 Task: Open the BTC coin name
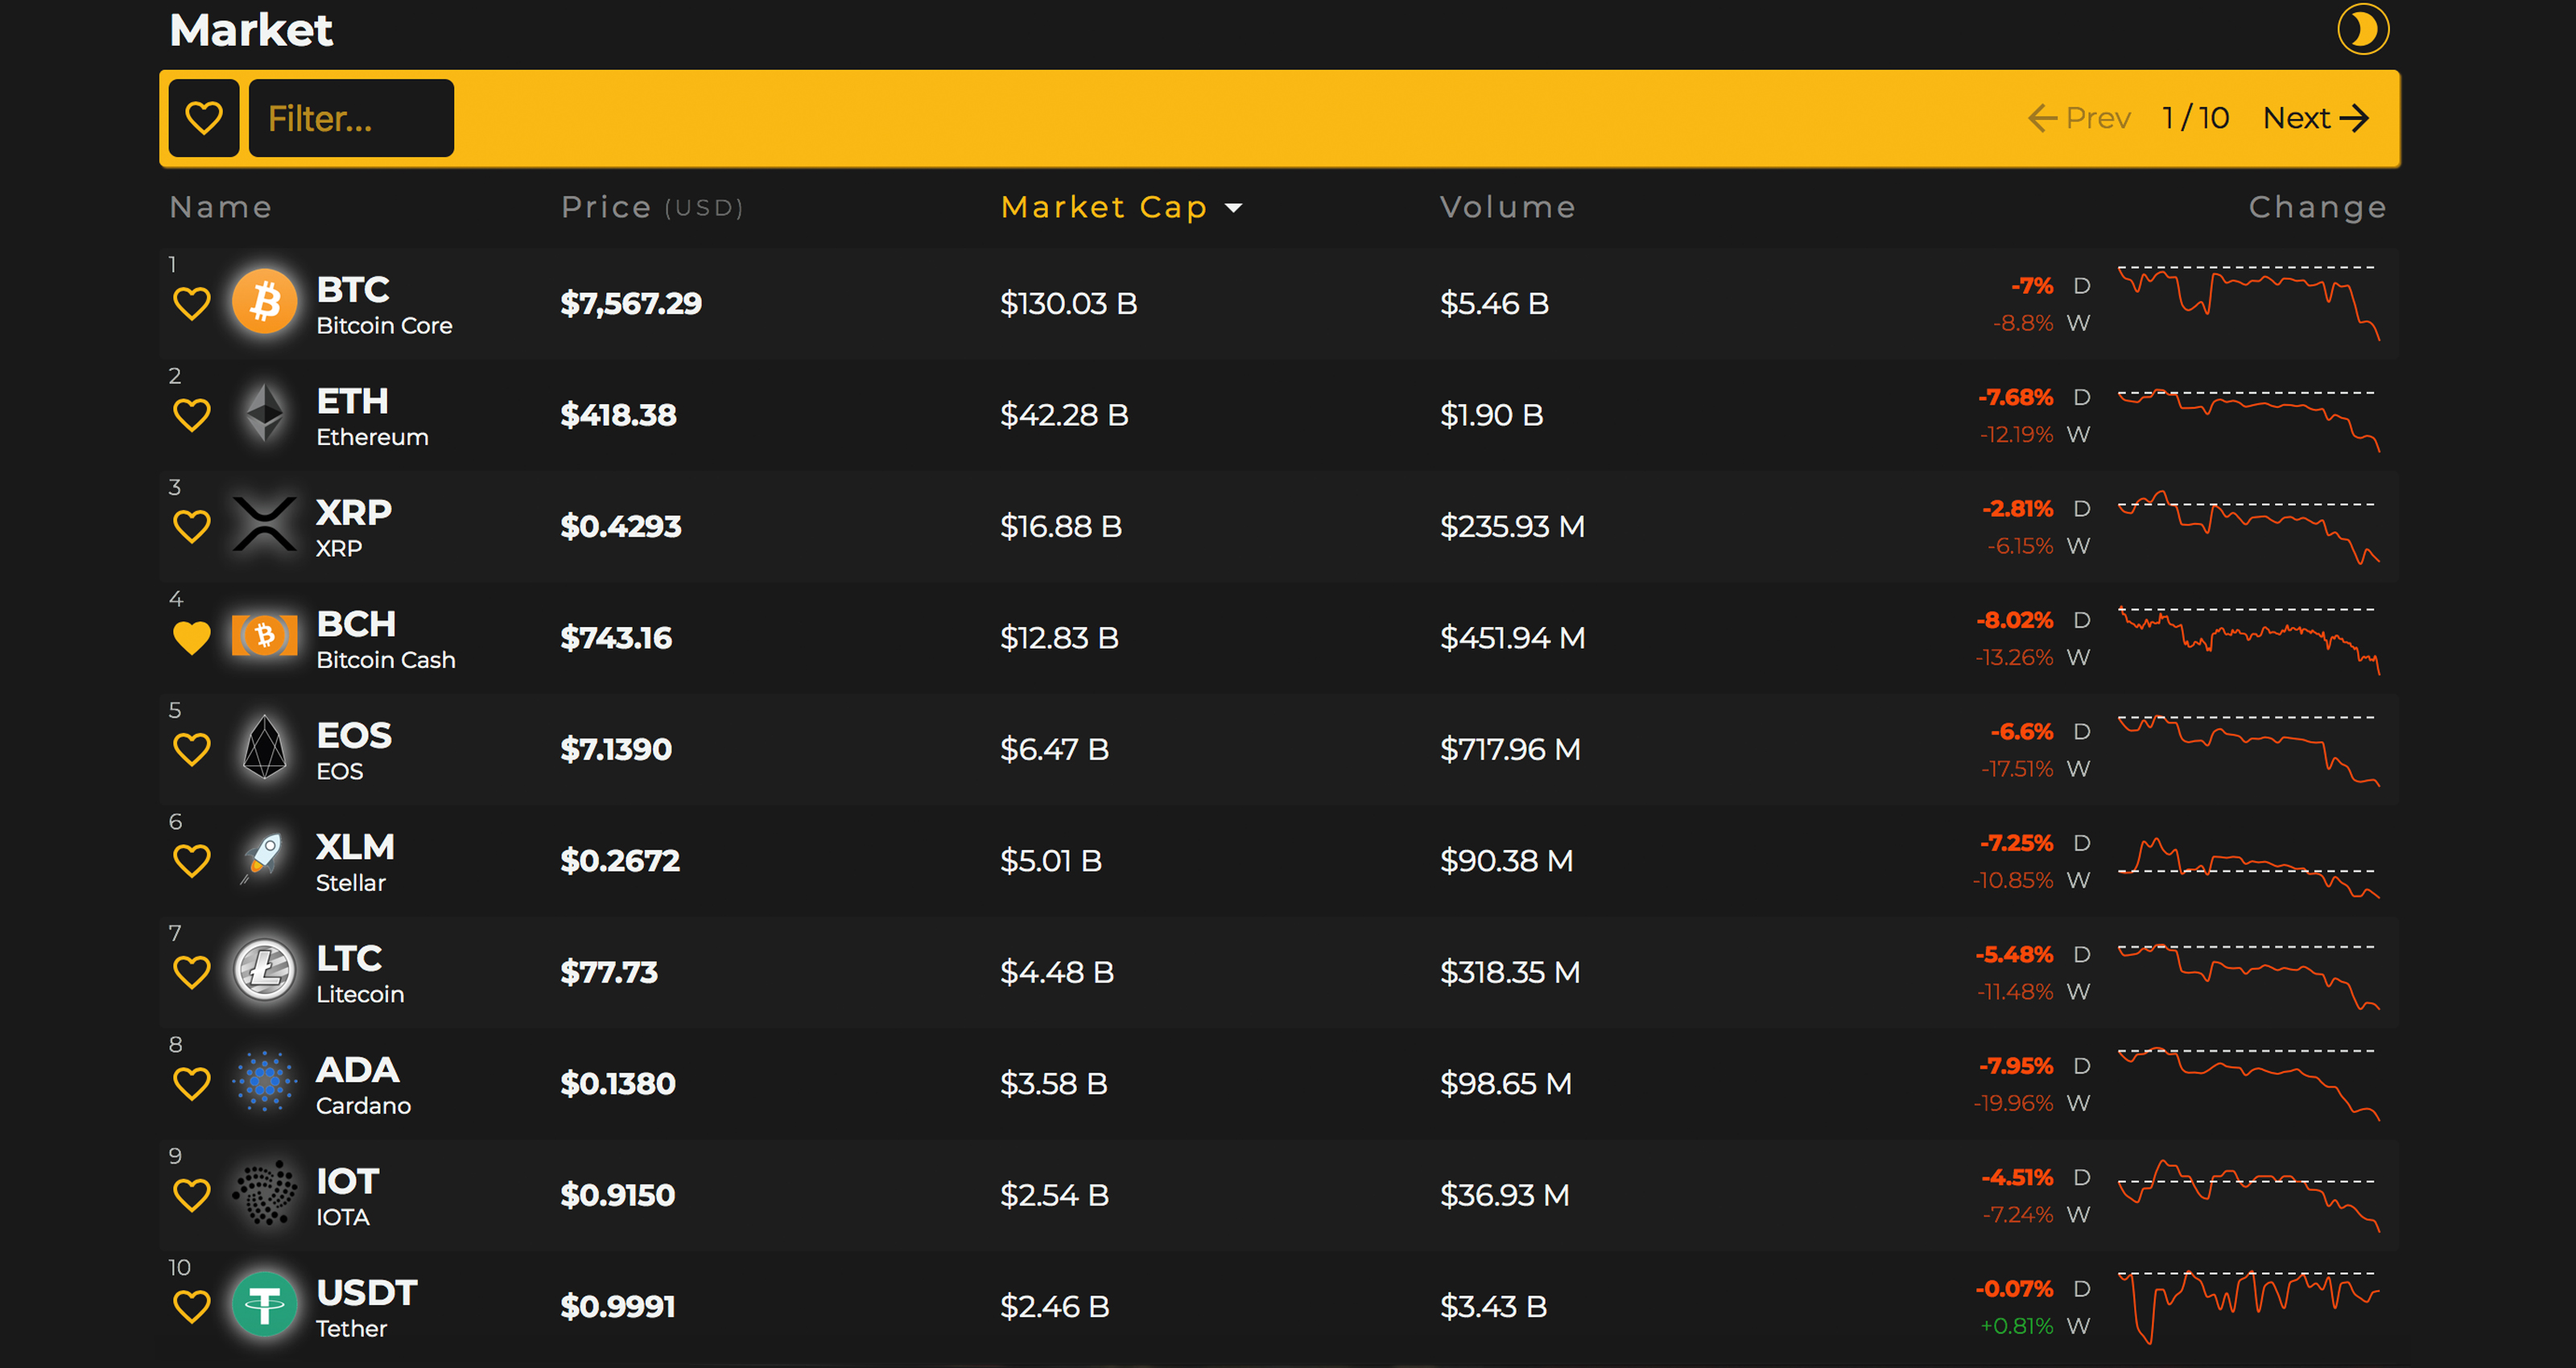pyautogui.click(x=353, y=290)
